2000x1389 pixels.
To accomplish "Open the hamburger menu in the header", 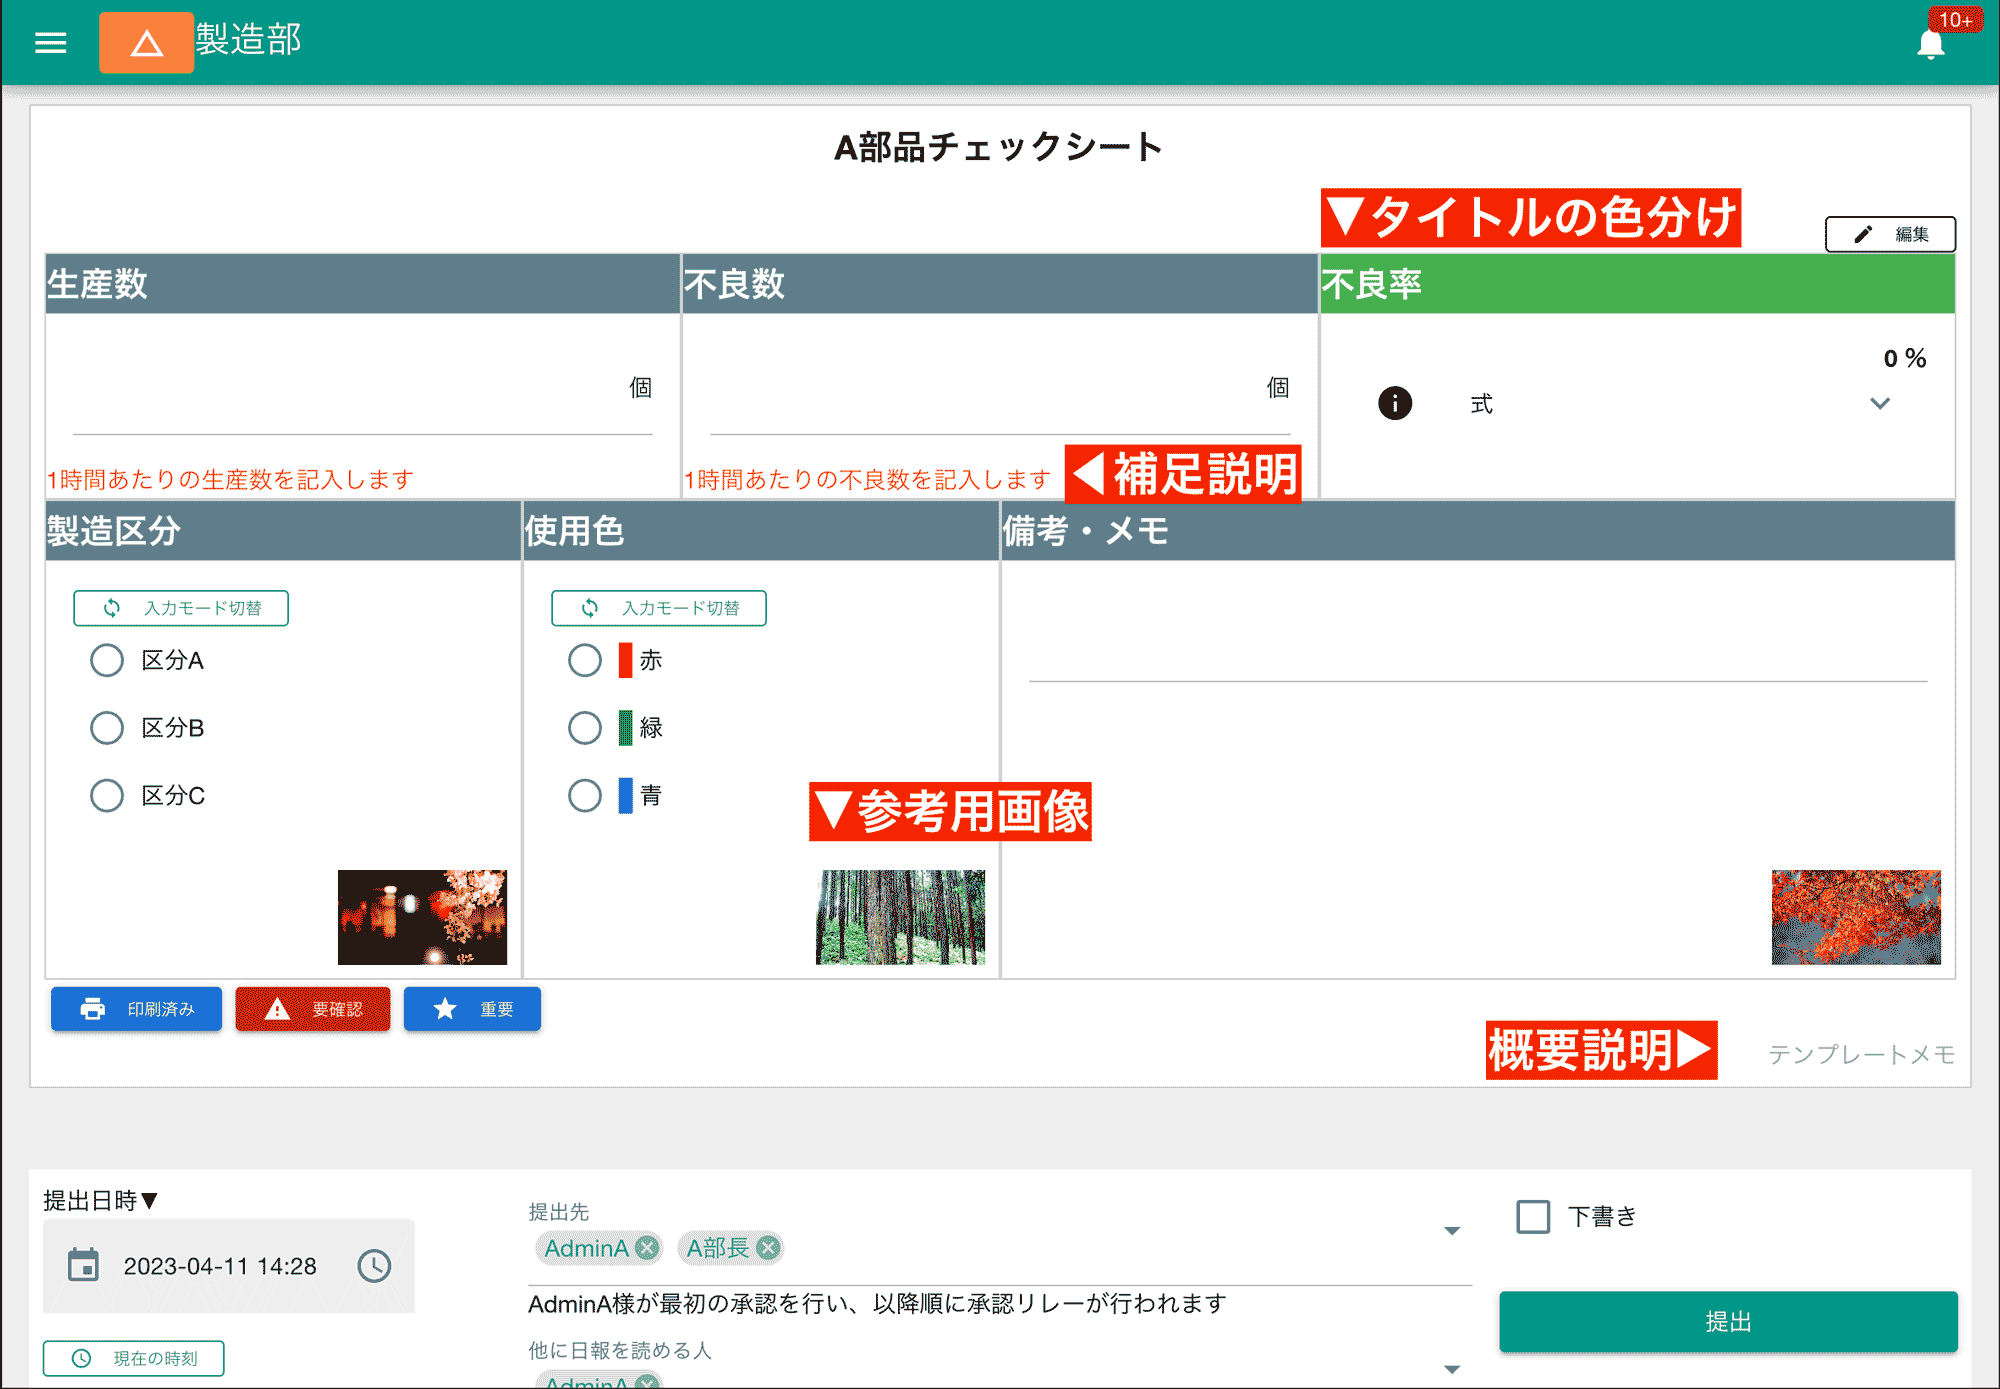I will click(50, 42).
